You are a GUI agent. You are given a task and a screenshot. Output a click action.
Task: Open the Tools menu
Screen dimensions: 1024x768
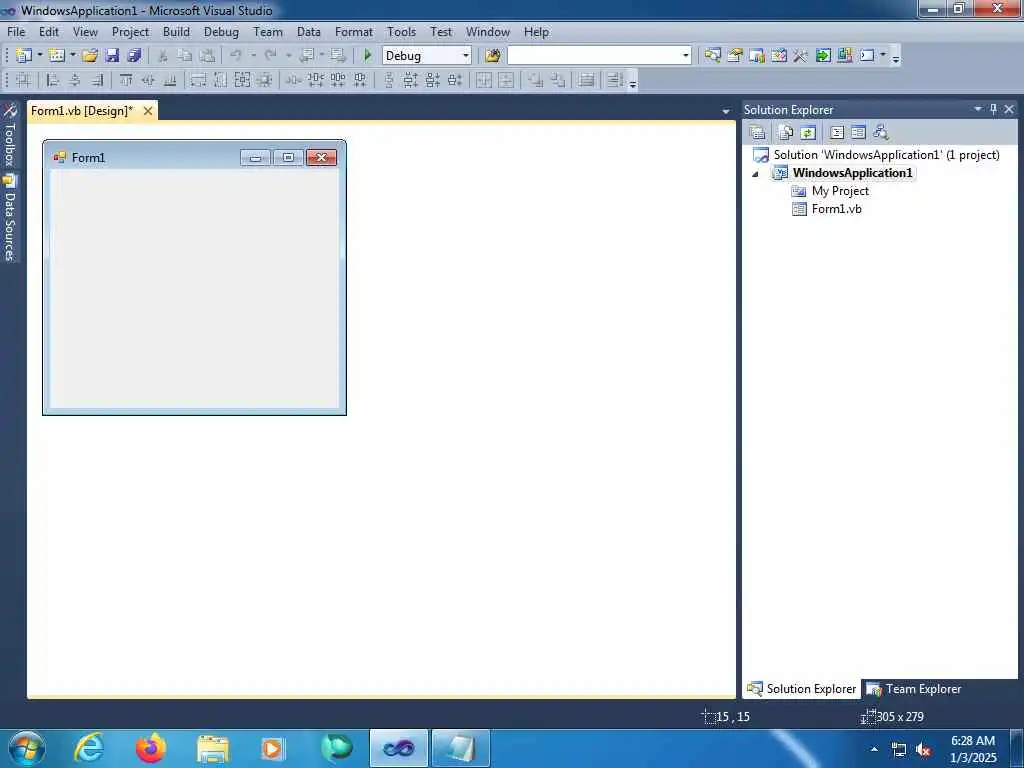(x=401, y=32)
